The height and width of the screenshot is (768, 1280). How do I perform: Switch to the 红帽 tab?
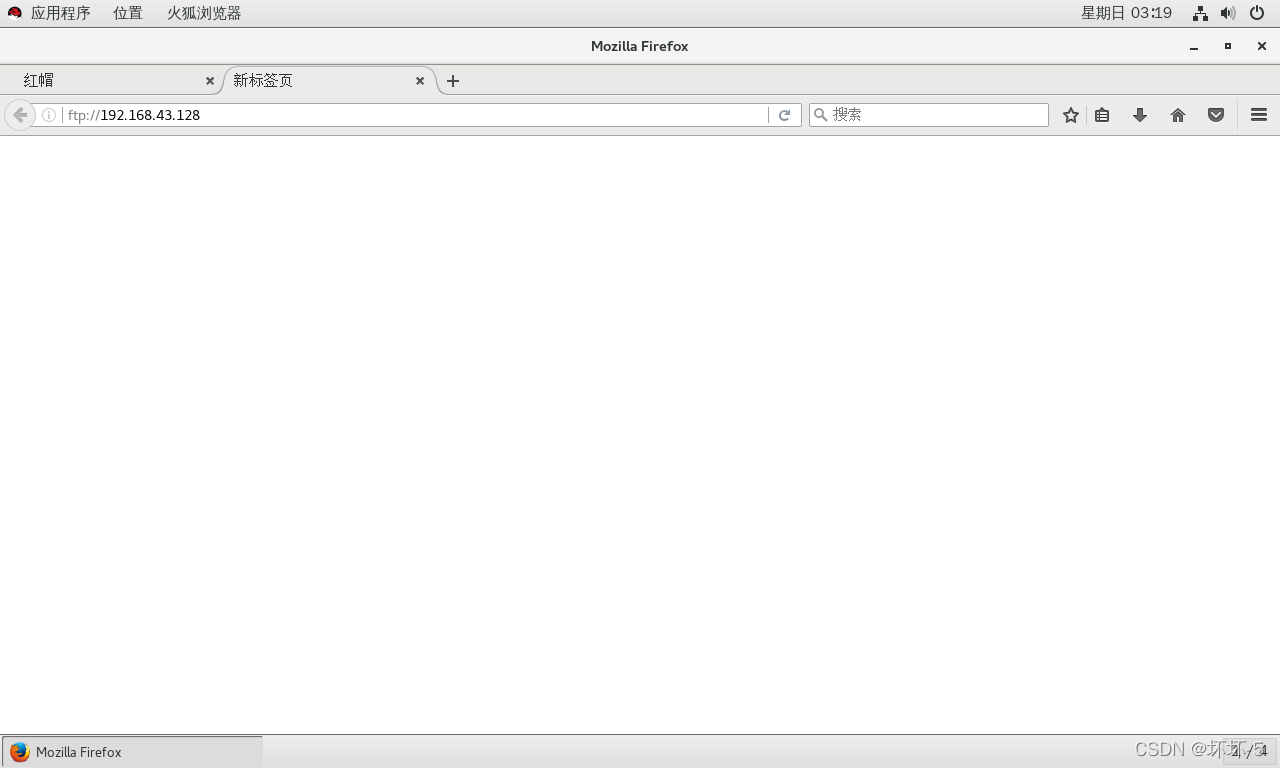[x=110, y=81]
